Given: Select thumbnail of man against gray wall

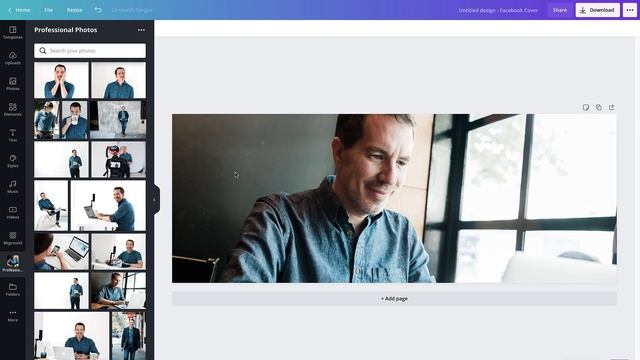Looking at the screenshot, I should [118, 120].
